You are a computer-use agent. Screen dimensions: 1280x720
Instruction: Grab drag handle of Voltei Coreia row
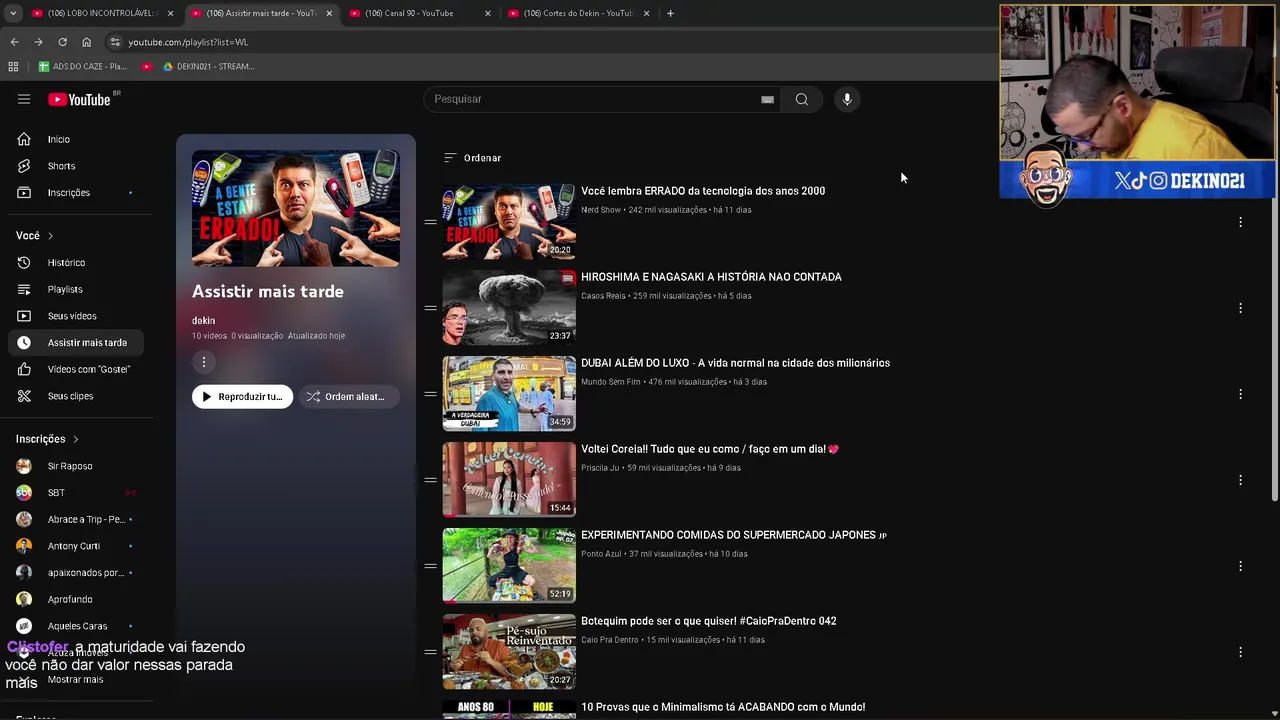click(430, 480)
